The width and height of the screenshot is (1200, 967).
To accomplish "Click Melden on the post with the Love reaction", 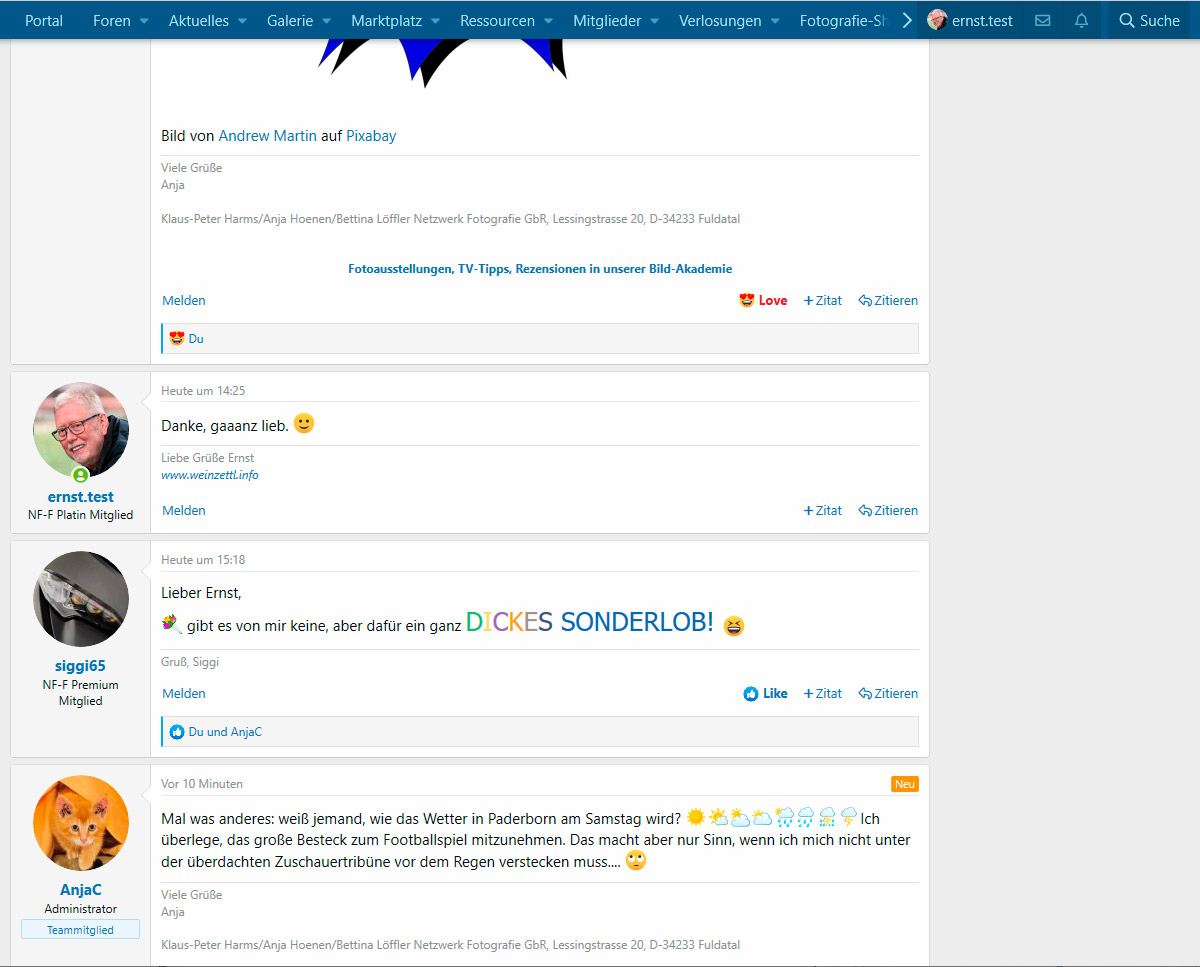I will click(184, 300).
